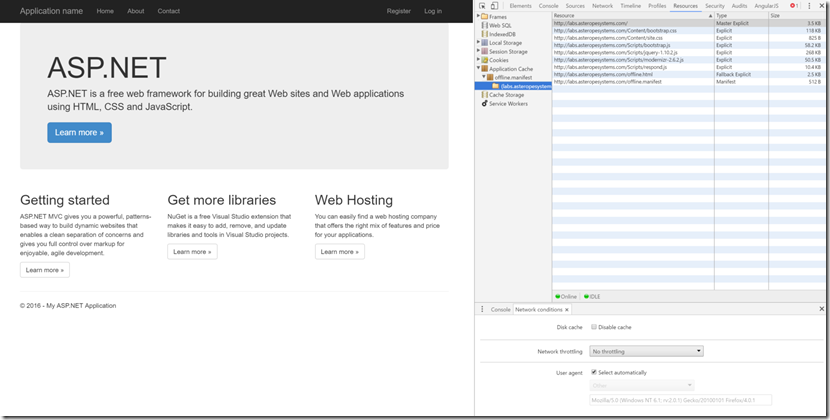Screen dimensions: 830x420
Task: Select the Web SQL database icon
Action: [484, 25]
